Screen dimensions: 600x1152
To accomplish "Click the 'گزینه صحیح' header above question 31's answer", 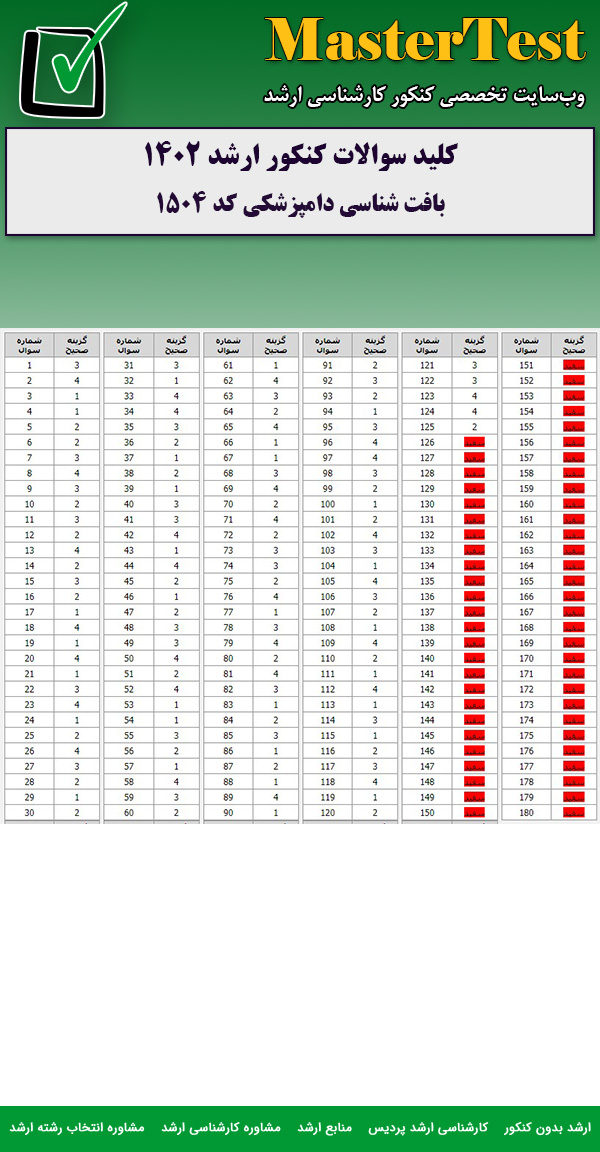I will coord(177,345).
